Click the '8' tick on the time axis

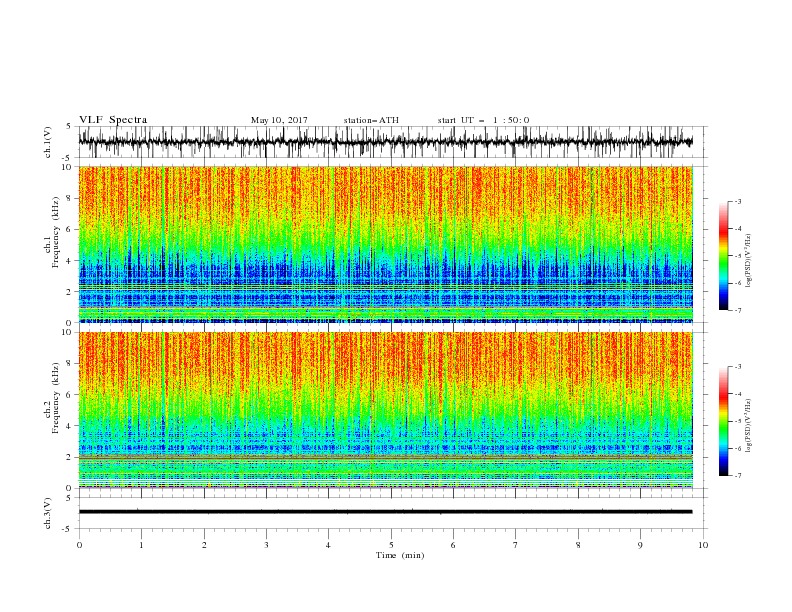pos(578,545)
